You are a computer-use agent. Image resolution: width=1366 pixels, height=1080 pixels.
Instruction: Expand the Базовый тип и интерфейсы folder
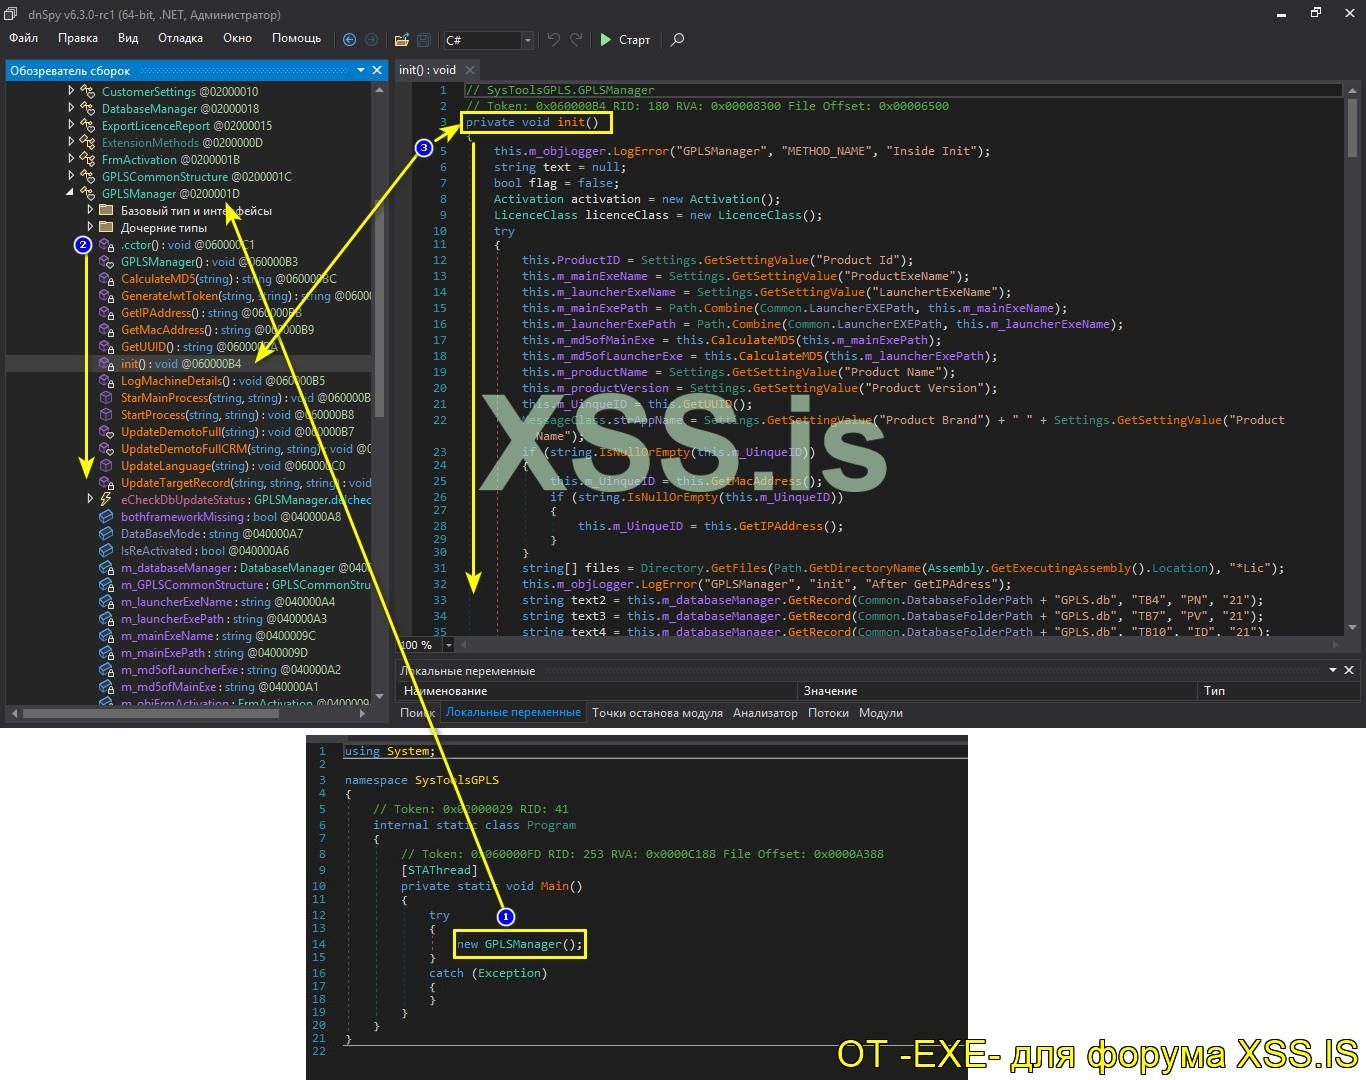coord(90,210)
